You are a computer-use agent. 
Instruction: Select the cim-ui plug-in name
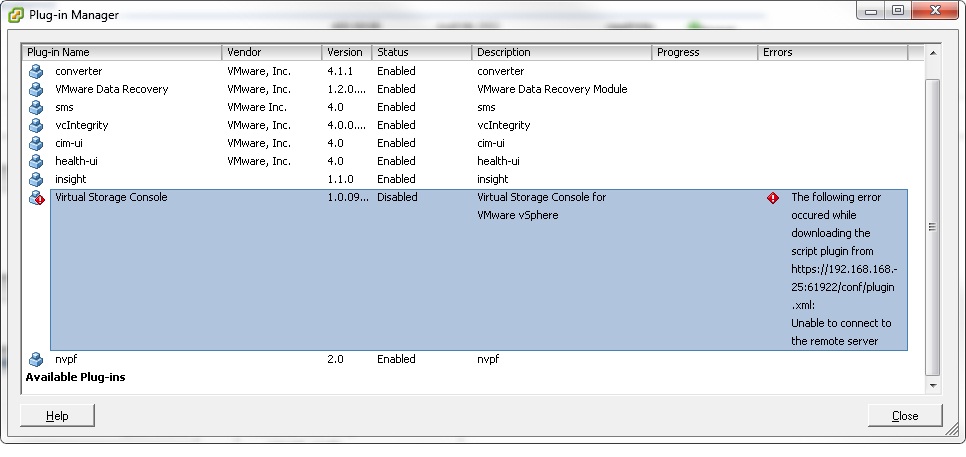tap(69, 143)
